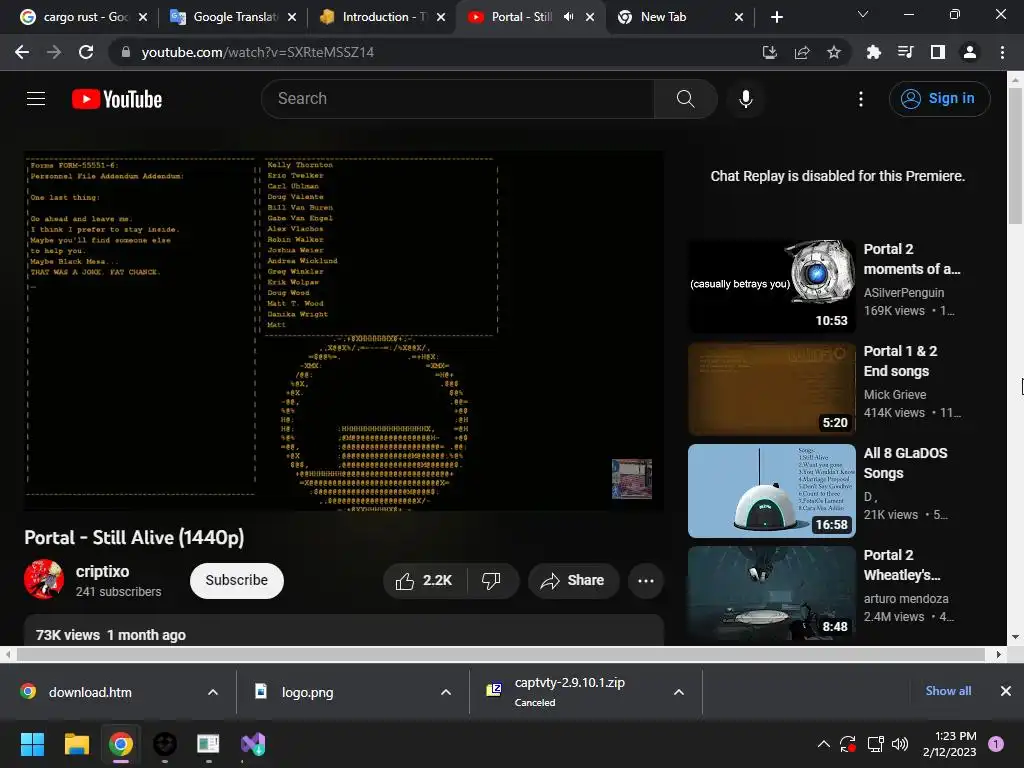Click the YouTube logo
The height and width of the screenshot is (768, 1024).
(117, 99)
